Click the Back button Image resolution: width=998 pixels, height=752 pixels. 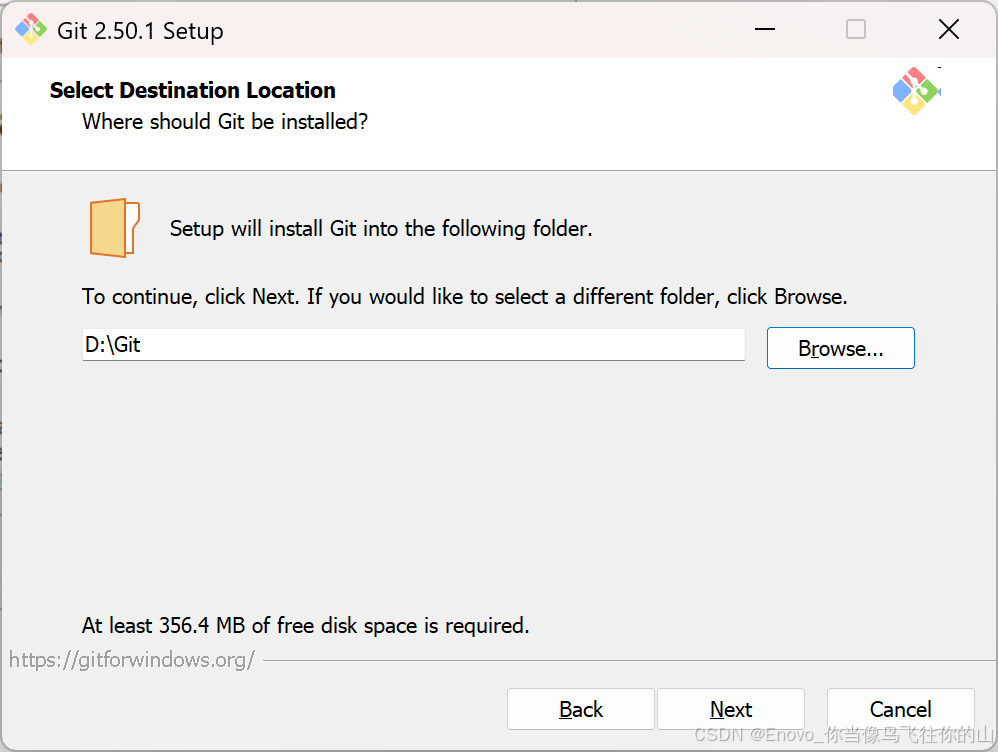click(580, 709)
